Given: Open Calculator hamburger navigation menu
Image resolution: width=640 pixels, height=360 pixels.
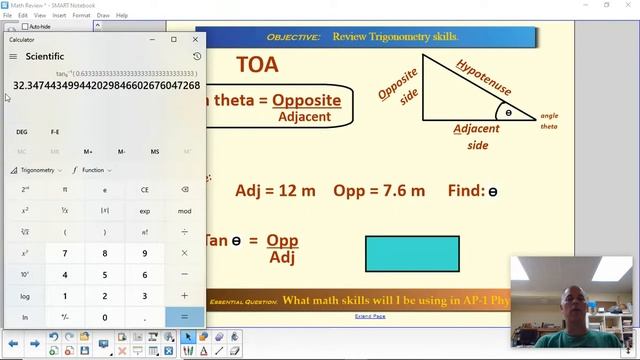Looking at the screenshot, I should (13, 56).
